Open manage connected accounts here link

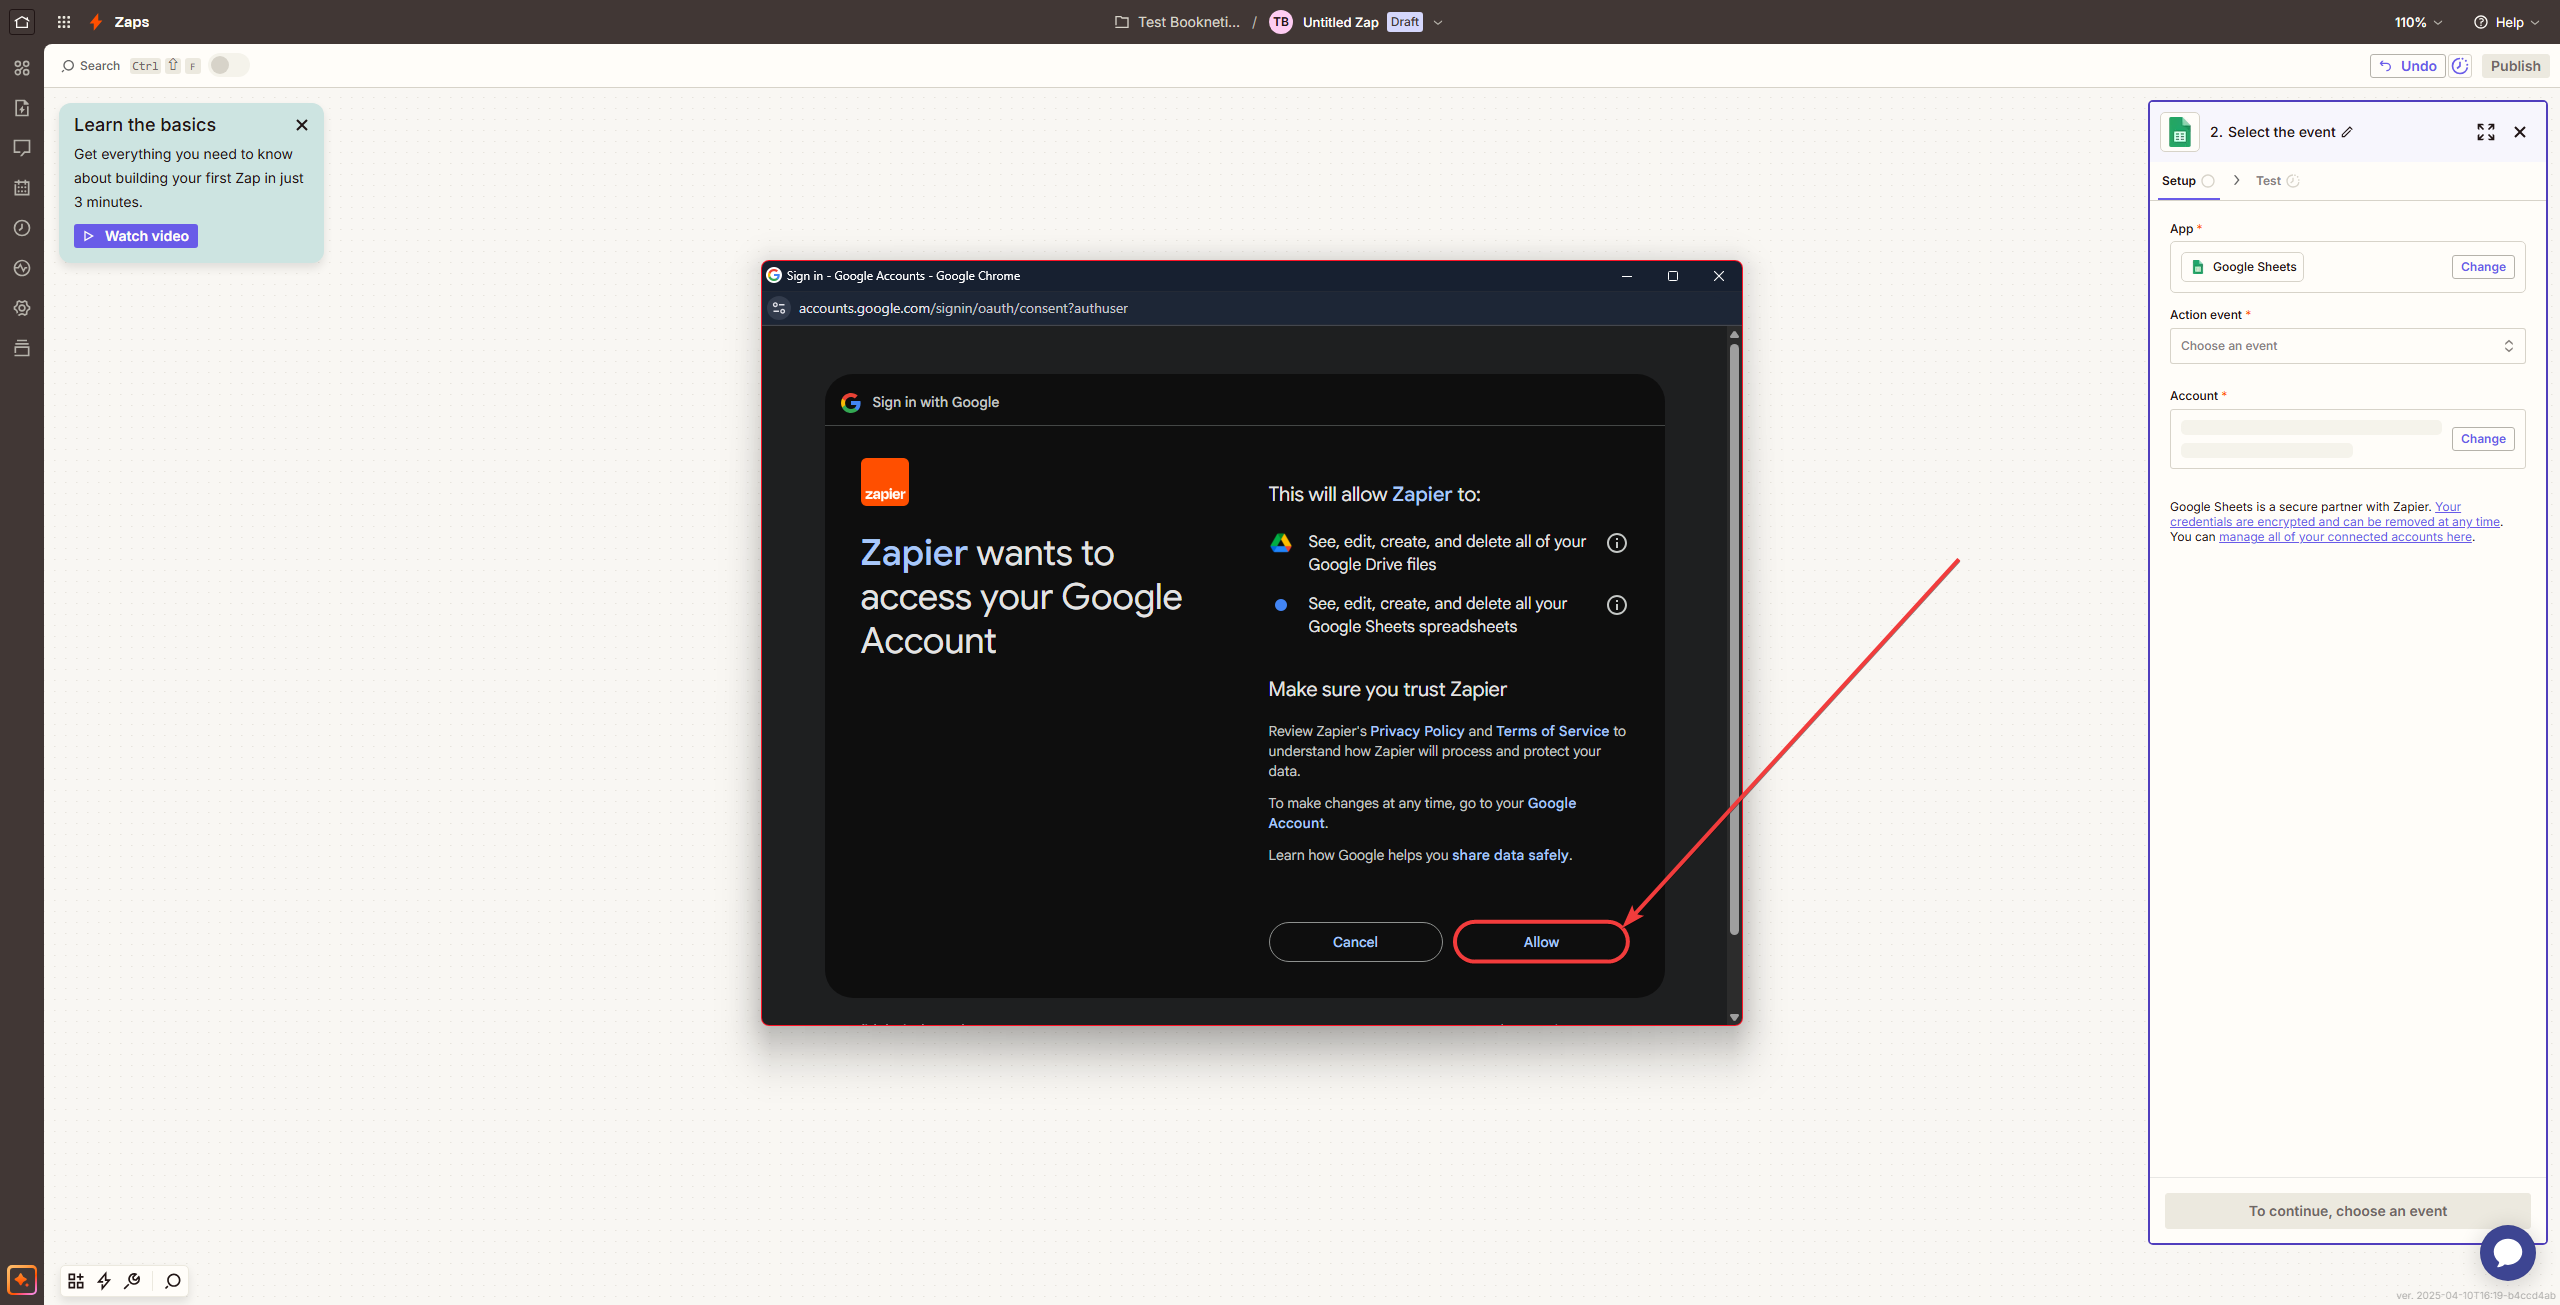point(2345,537)
